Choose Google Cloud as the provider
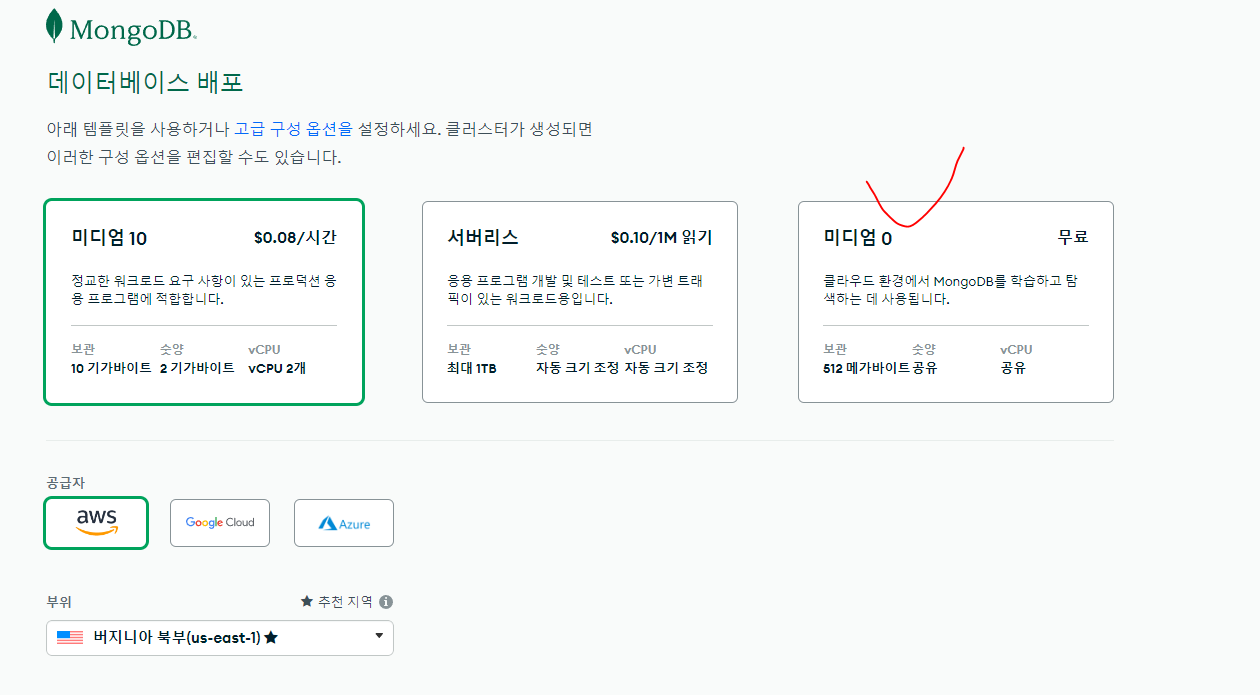 (220, 523)
